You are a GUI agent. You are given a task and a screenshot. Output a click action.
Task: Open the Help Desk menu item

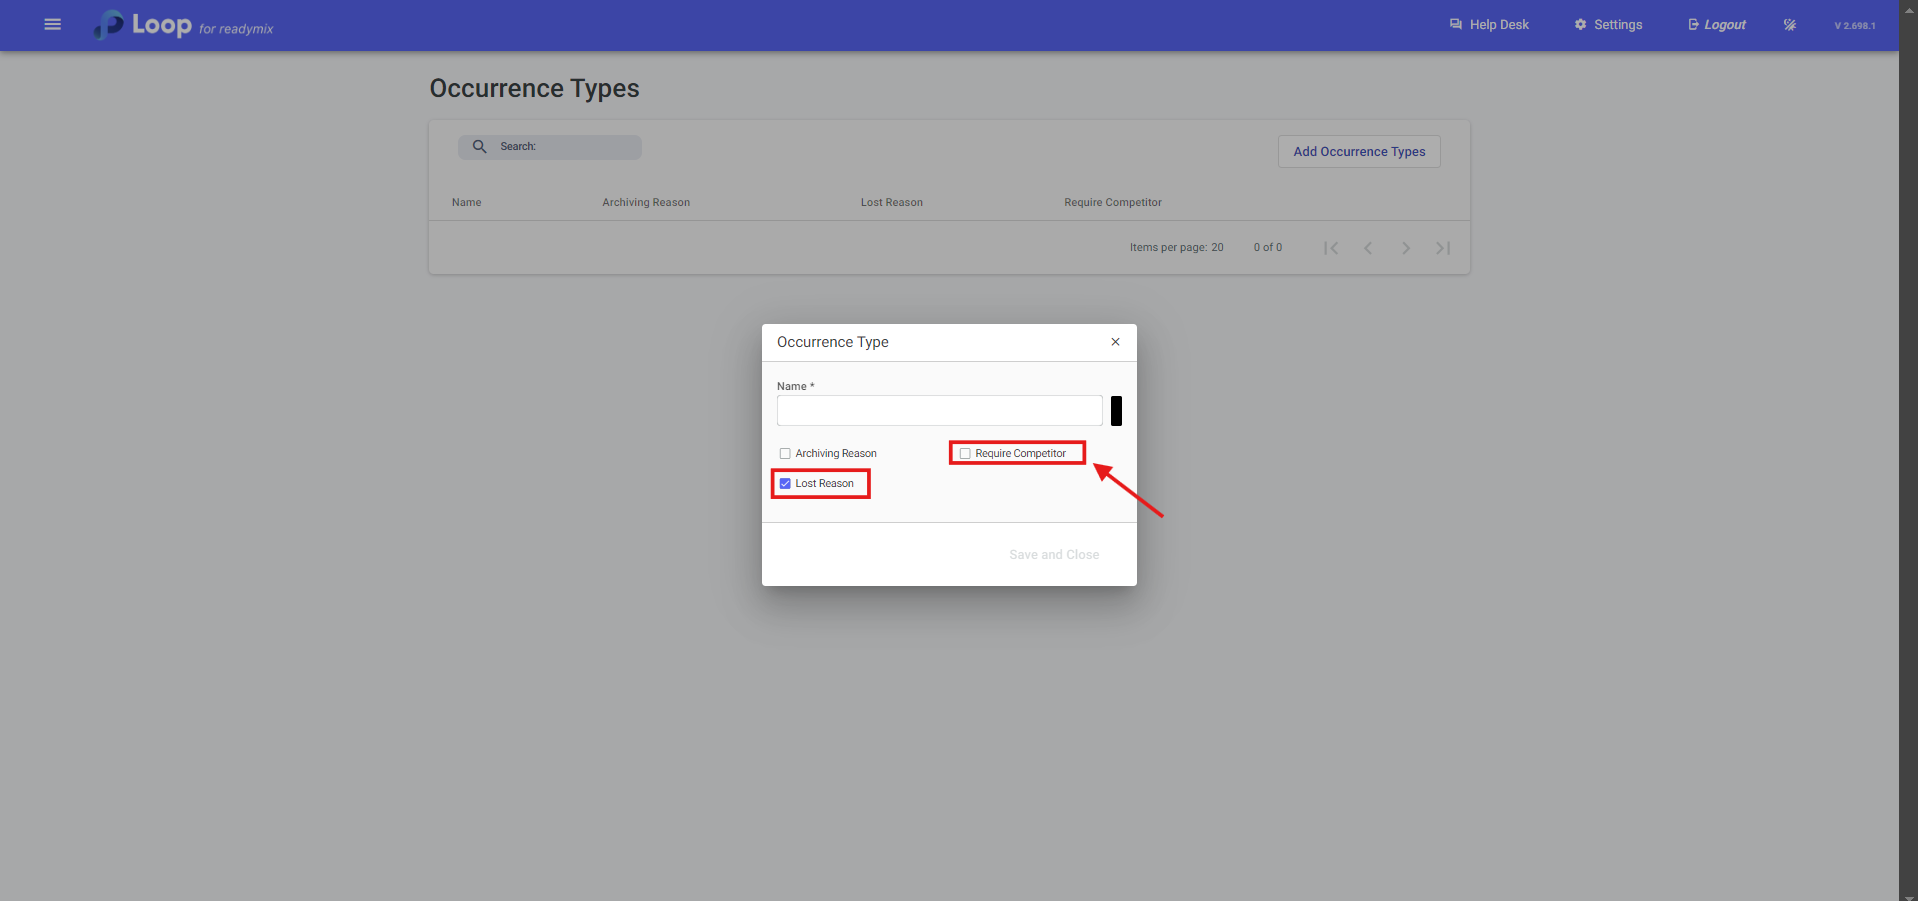tap(1489, 25)
